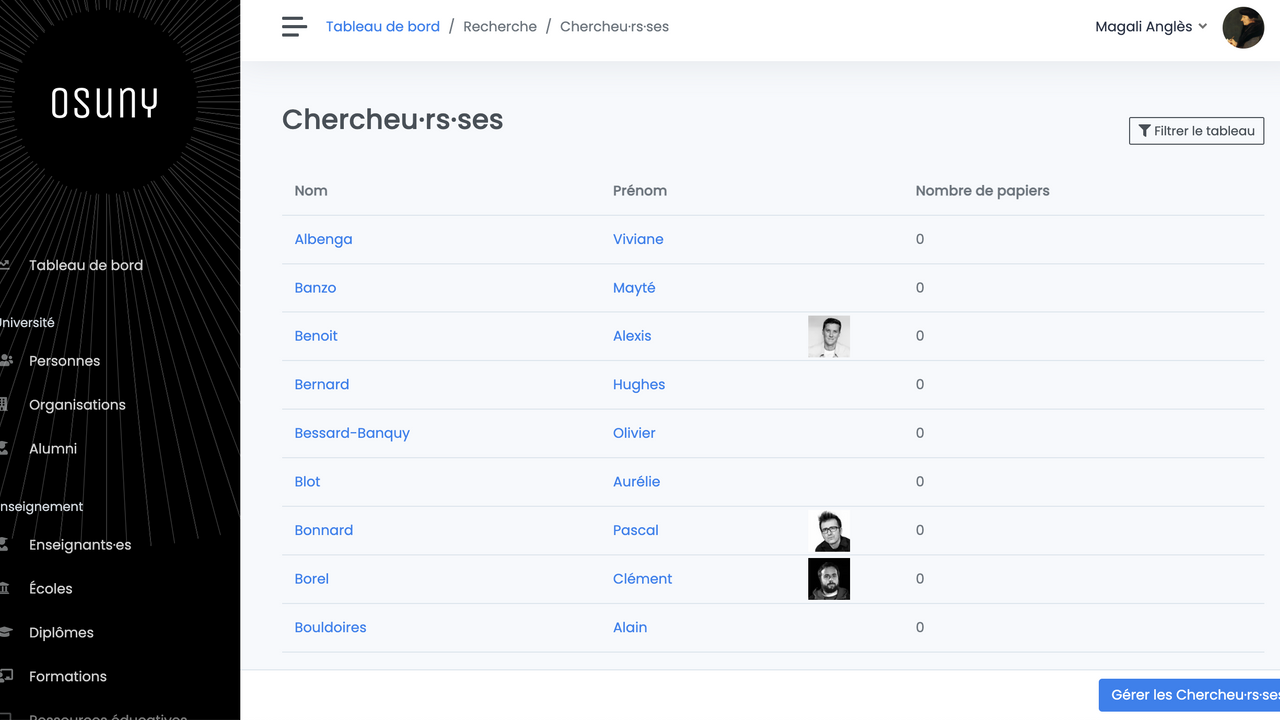Image resolution: width=1280 pixels, height=720 pixels.
Task: Go to Formations in sidebar
Action: 68,677
